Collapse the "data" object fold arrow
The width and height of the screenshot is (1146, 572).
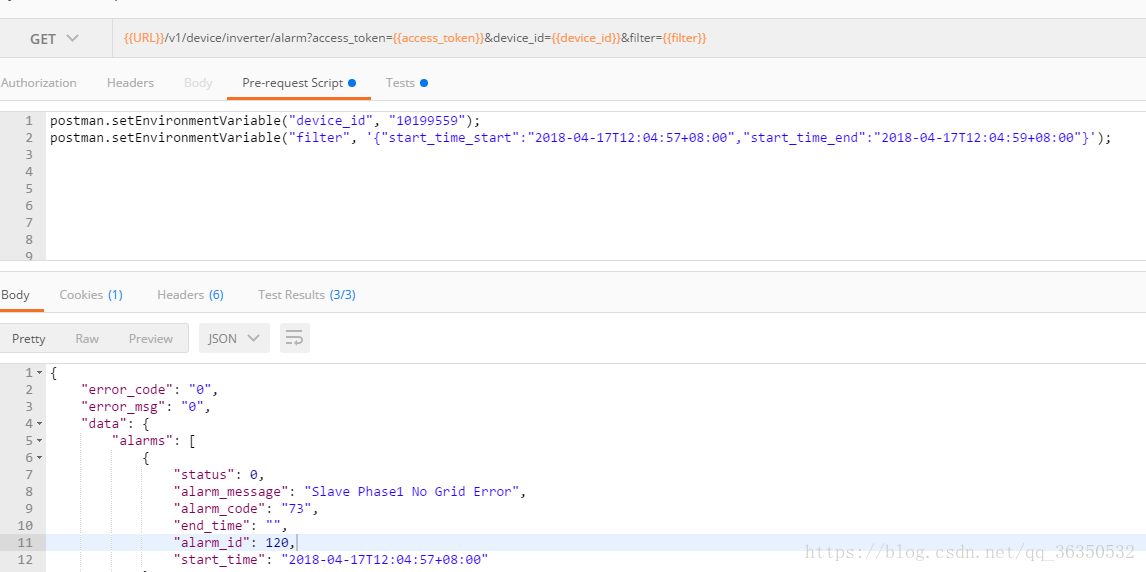pyautogui.click(x=39, y=424)
